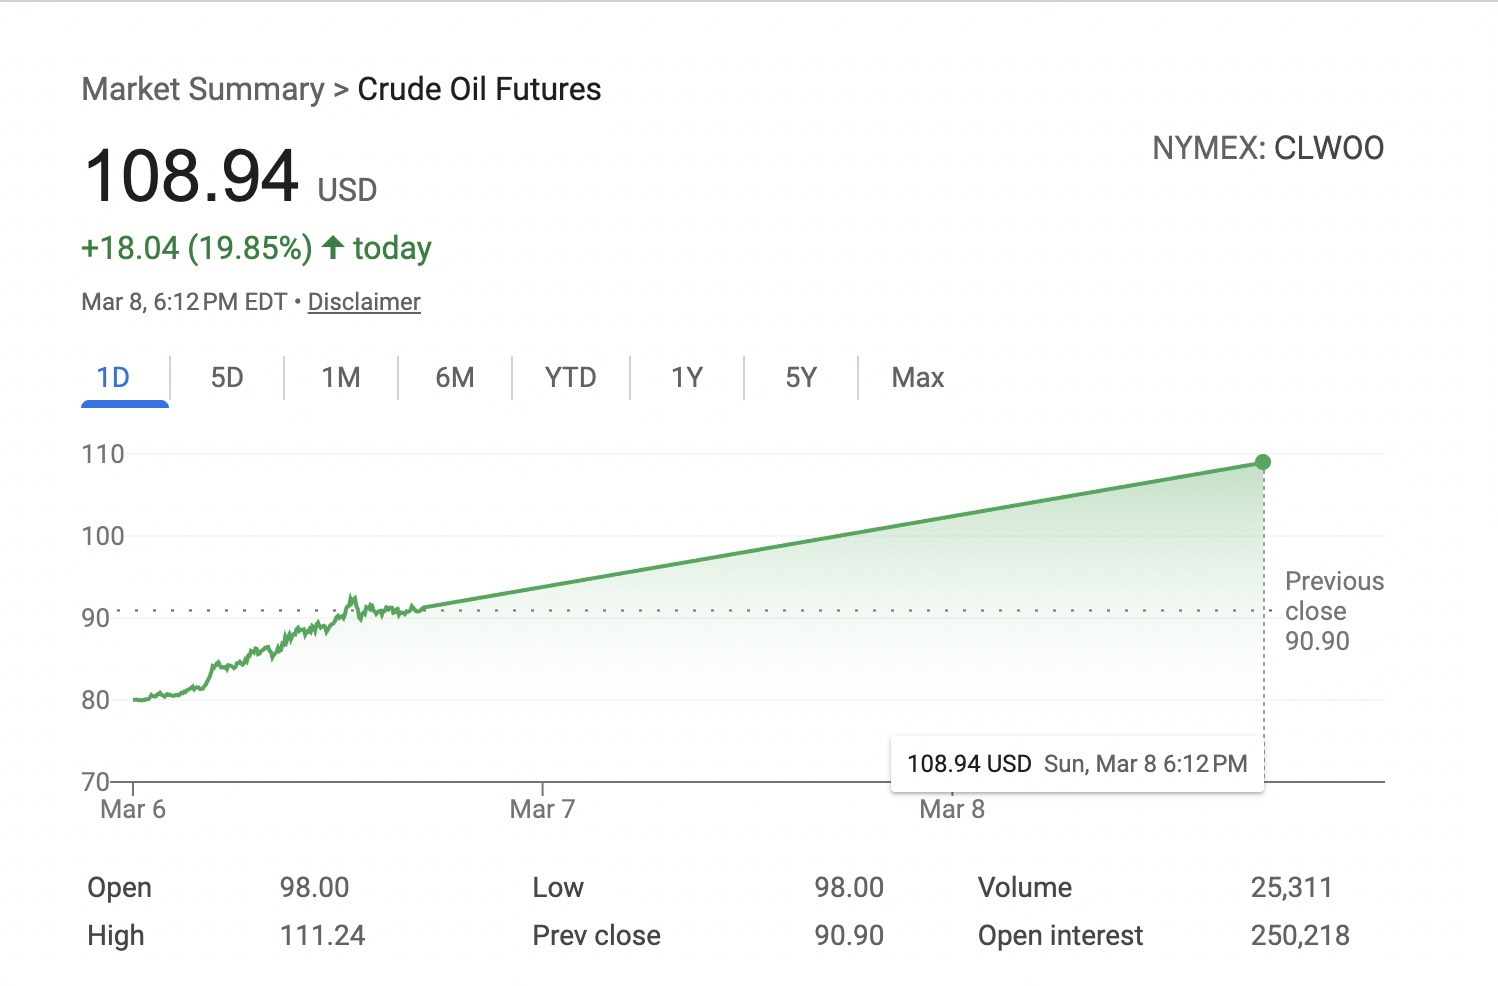Click the green price point dot
This screenshot has height=986, width=1498.
pos(1263,462)
